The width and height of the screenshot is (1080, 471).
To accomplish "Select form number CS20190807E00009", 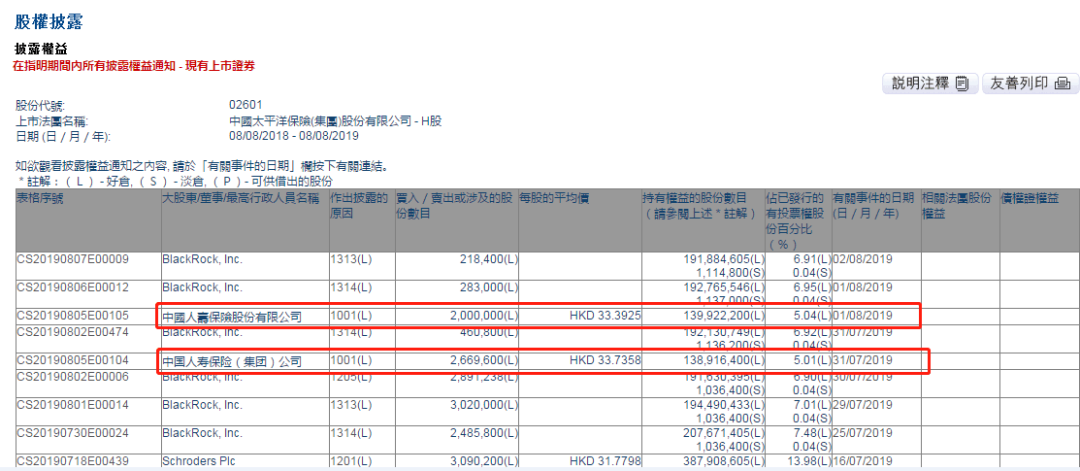I will pyautogui.click(x=72, y=260).
